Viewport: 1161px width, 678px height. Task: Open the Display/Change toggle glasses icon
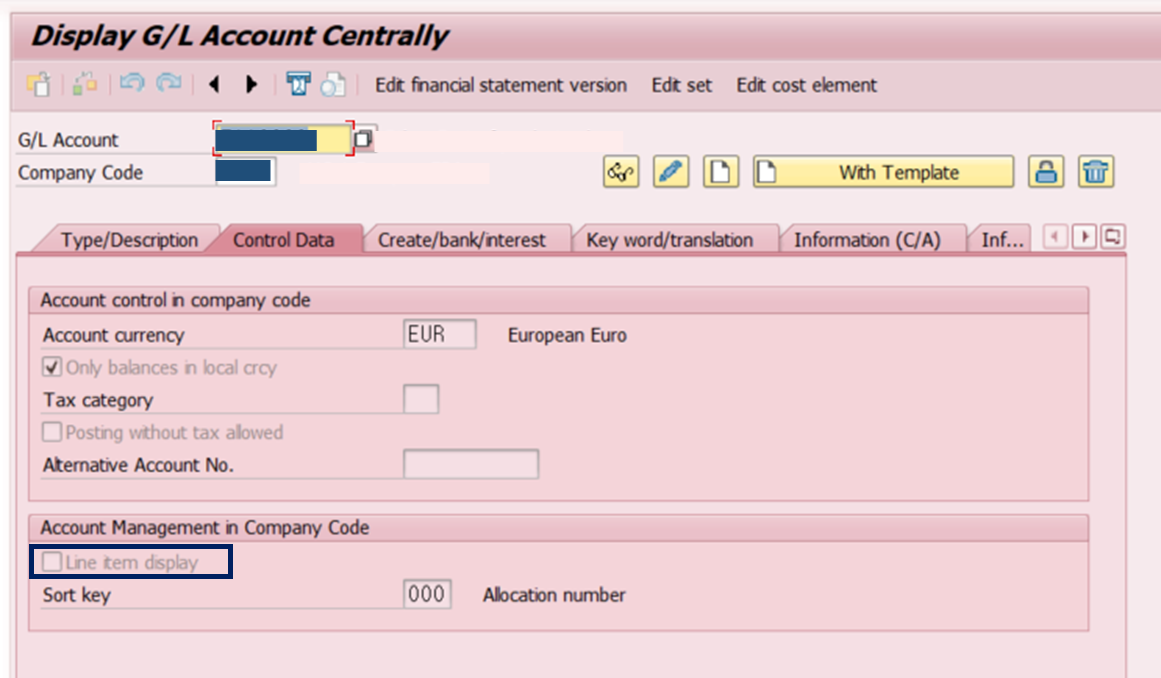pyautogui.click(x=620, y=171)
